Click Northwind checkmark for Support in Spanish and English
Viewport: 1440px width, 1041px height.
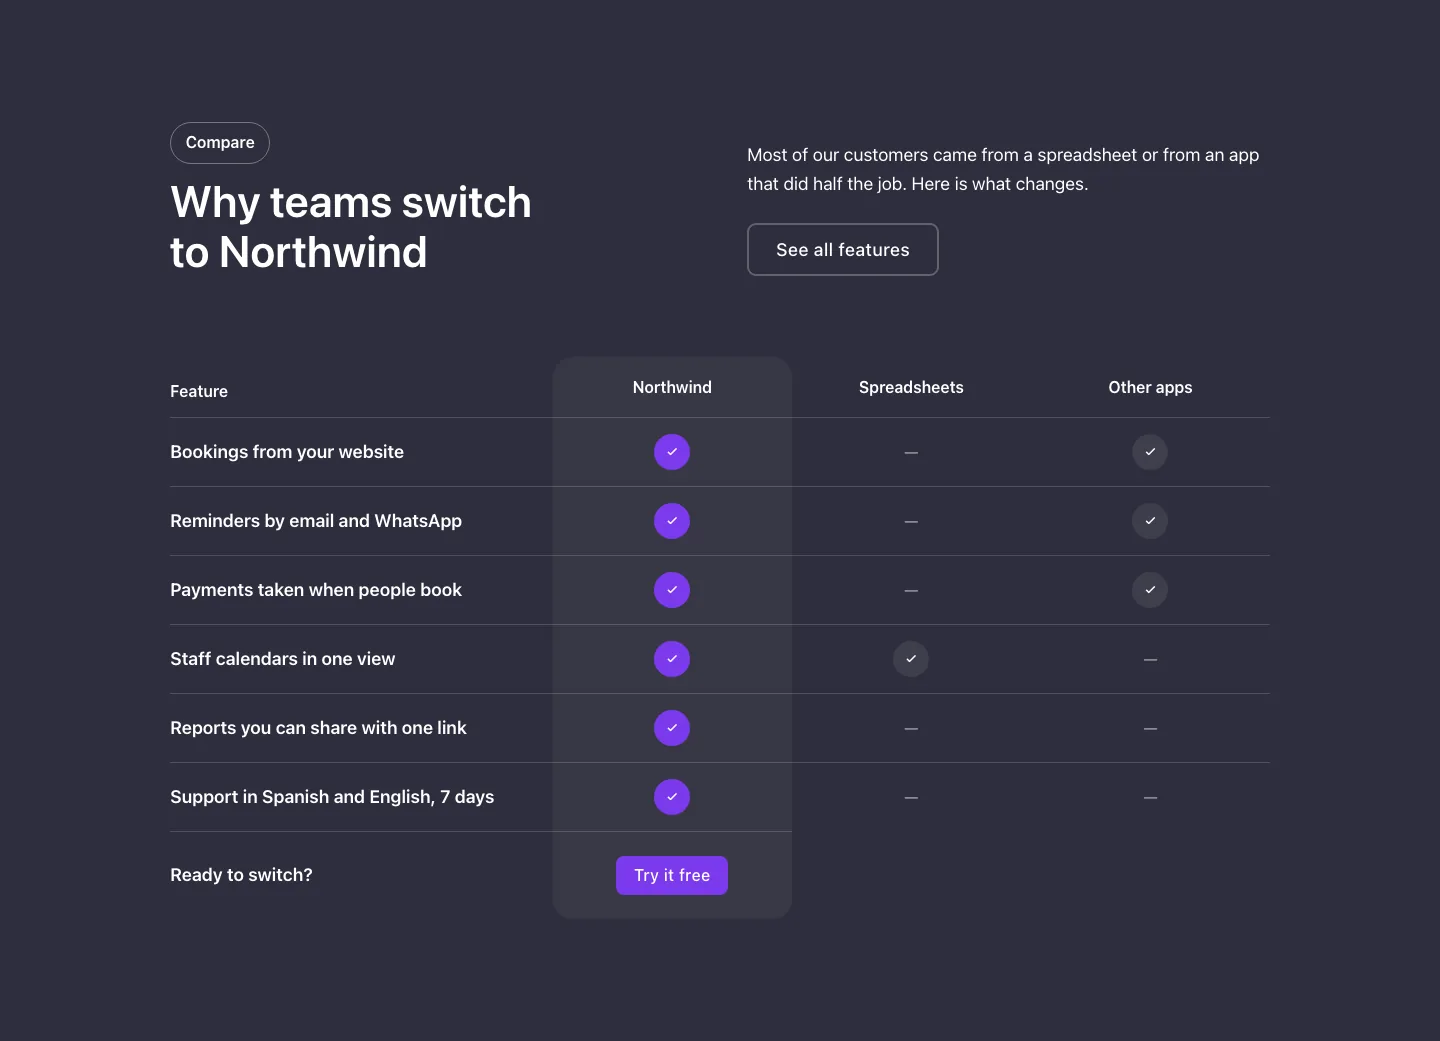pos(672,797)
